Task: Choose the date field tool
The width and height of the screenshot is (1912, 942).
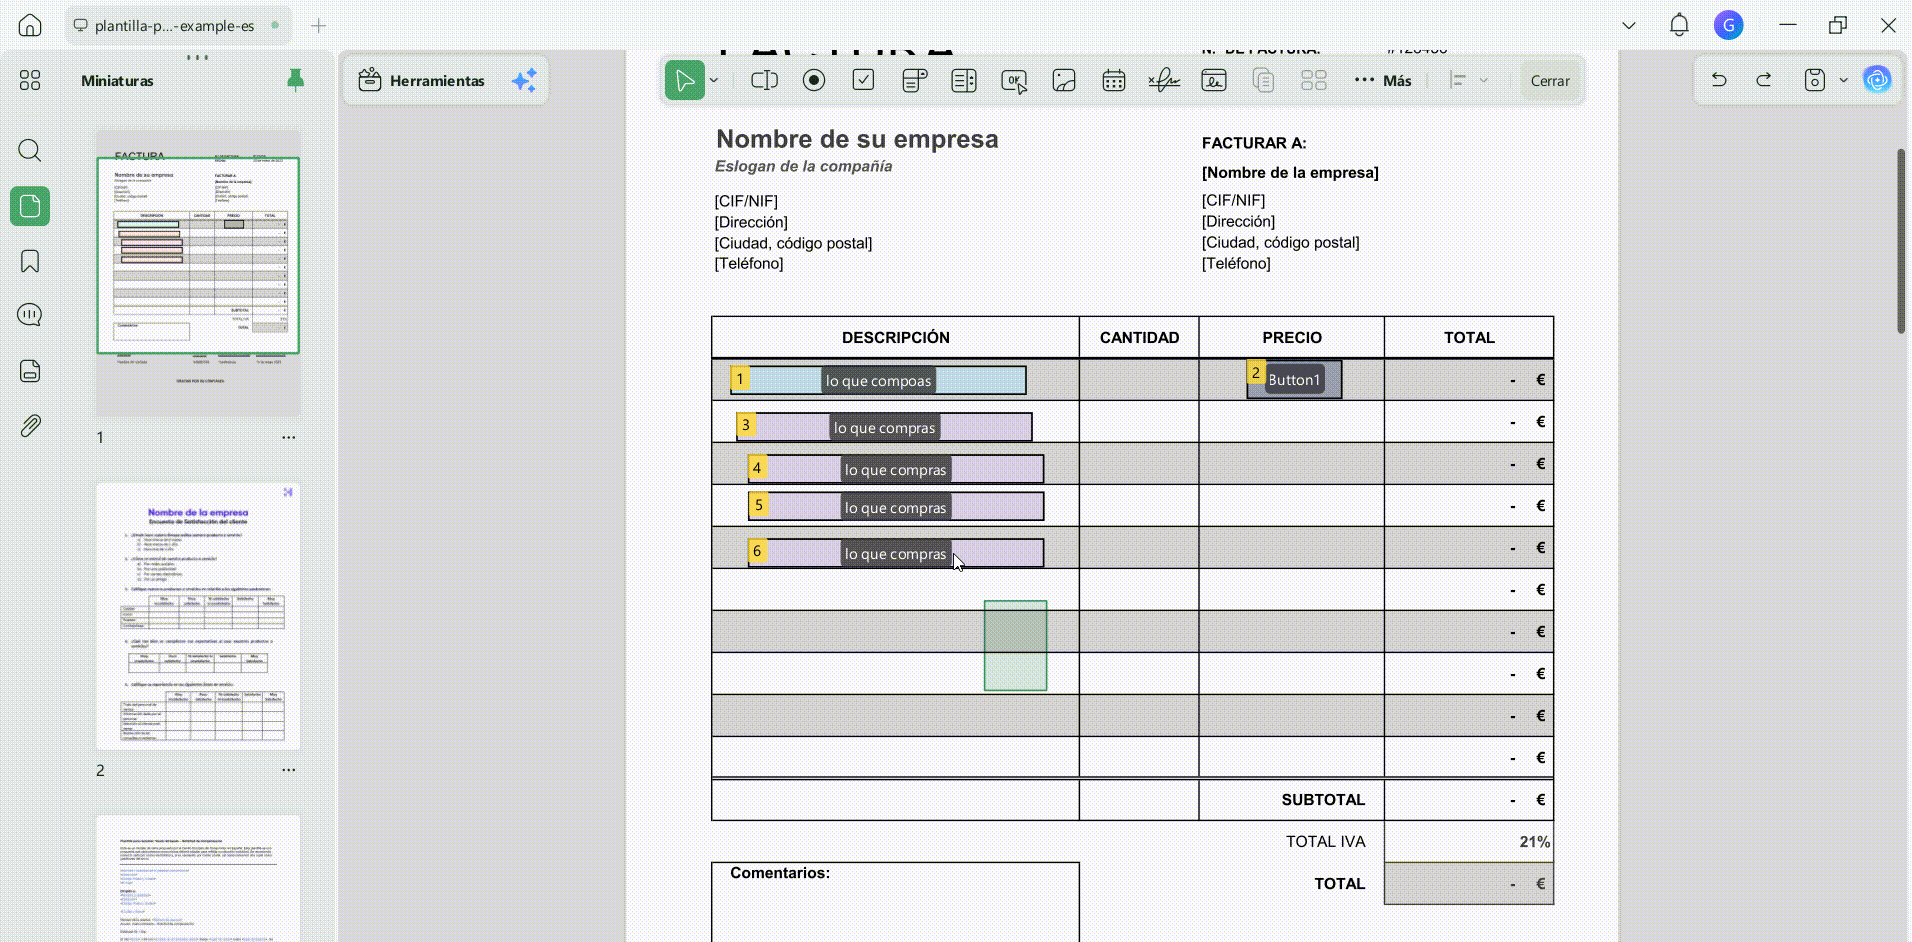Action: [1114, 80]
